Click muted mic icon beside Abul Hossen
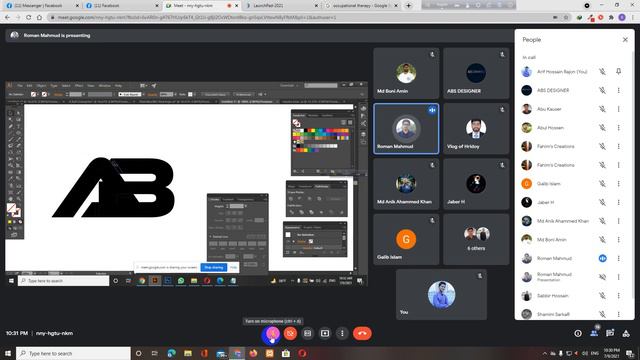Screen dimensions: 640x360 tap(602, 128)
